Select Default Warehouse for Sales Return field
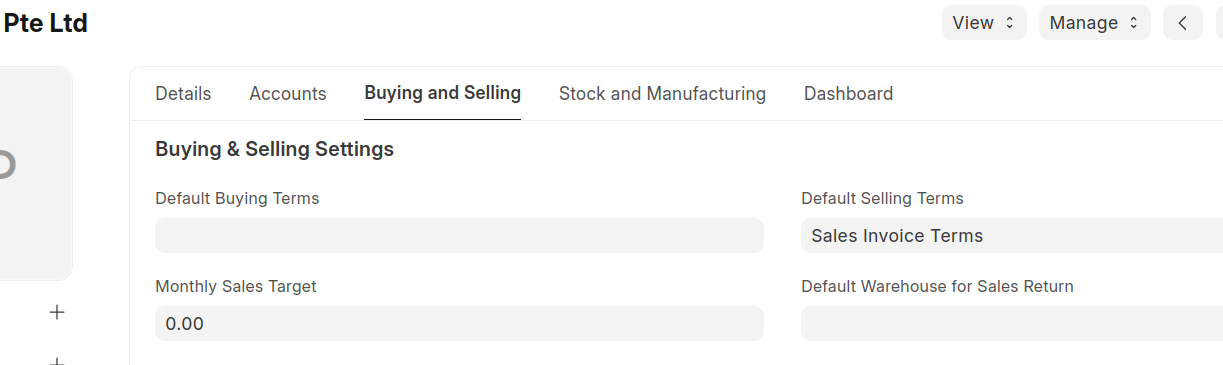The height and width of the screenshot is (365, 1223). pos(1012,324)
